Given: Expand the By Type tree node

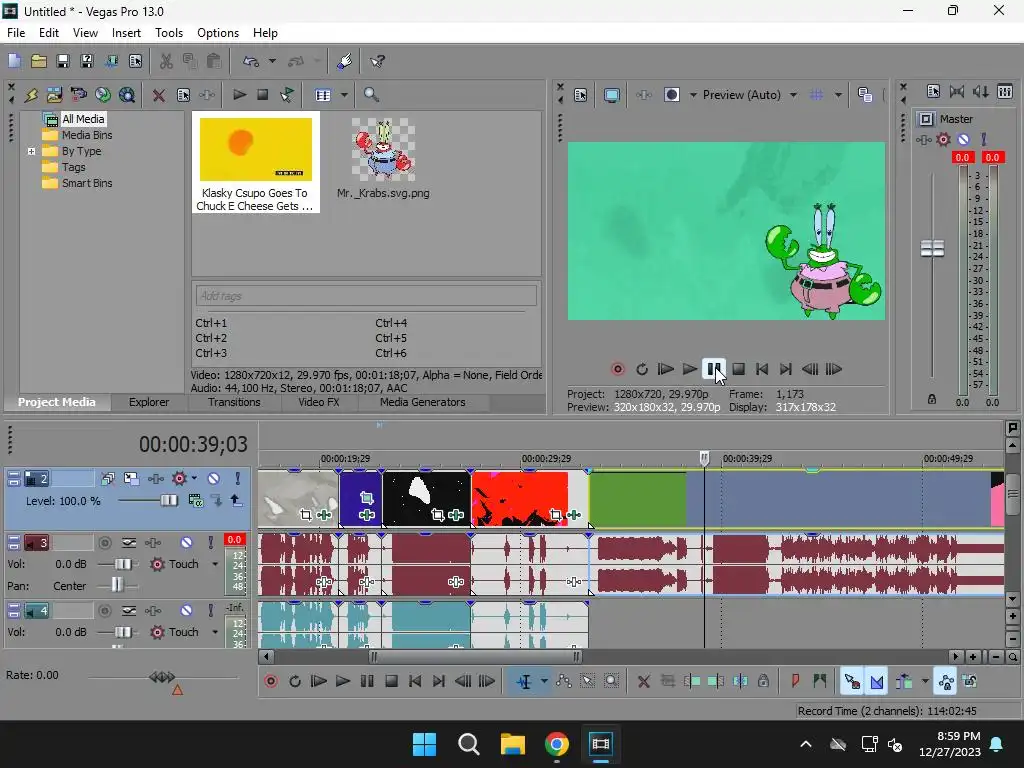Looking at the screenshot, I should pyautogui.click(x=31, y=151).
